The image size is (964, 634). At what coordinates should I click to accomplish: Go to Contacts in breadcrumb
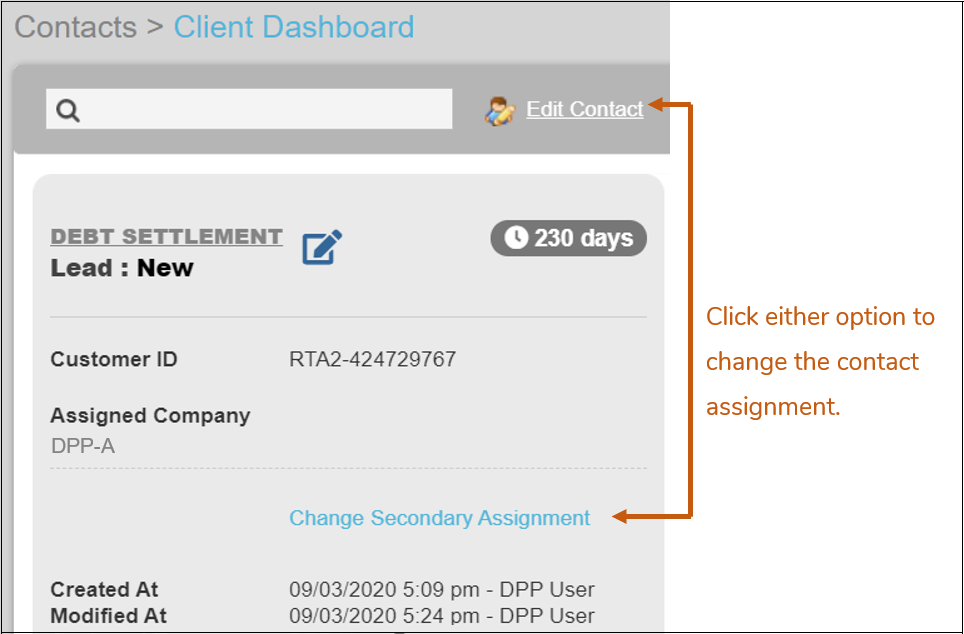[76, 27]
